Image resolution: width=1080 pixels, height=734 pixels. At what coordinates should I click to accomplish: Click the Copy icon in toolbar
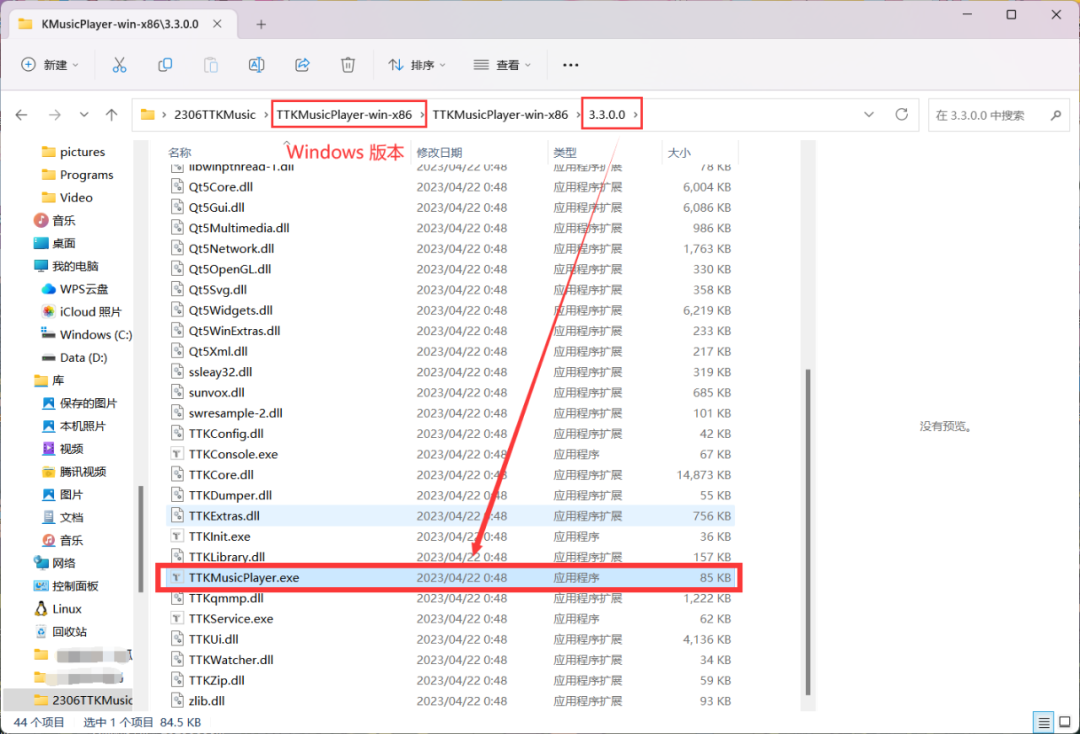(x=165, y=65)
